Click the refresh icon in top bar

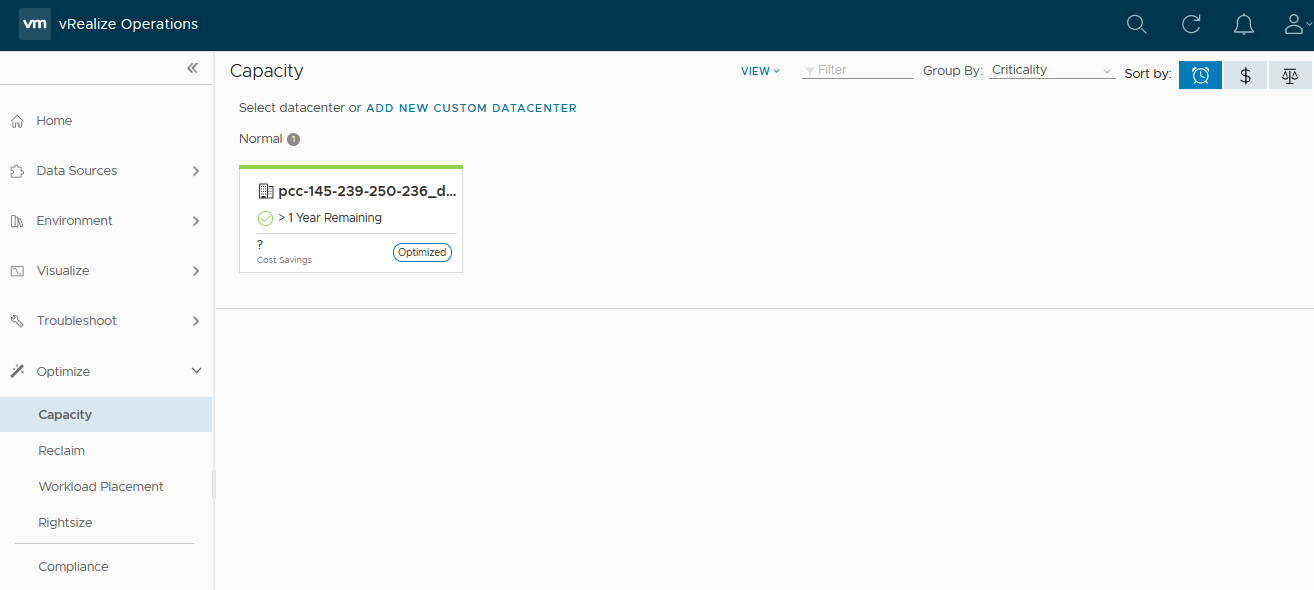(1190, 24)
